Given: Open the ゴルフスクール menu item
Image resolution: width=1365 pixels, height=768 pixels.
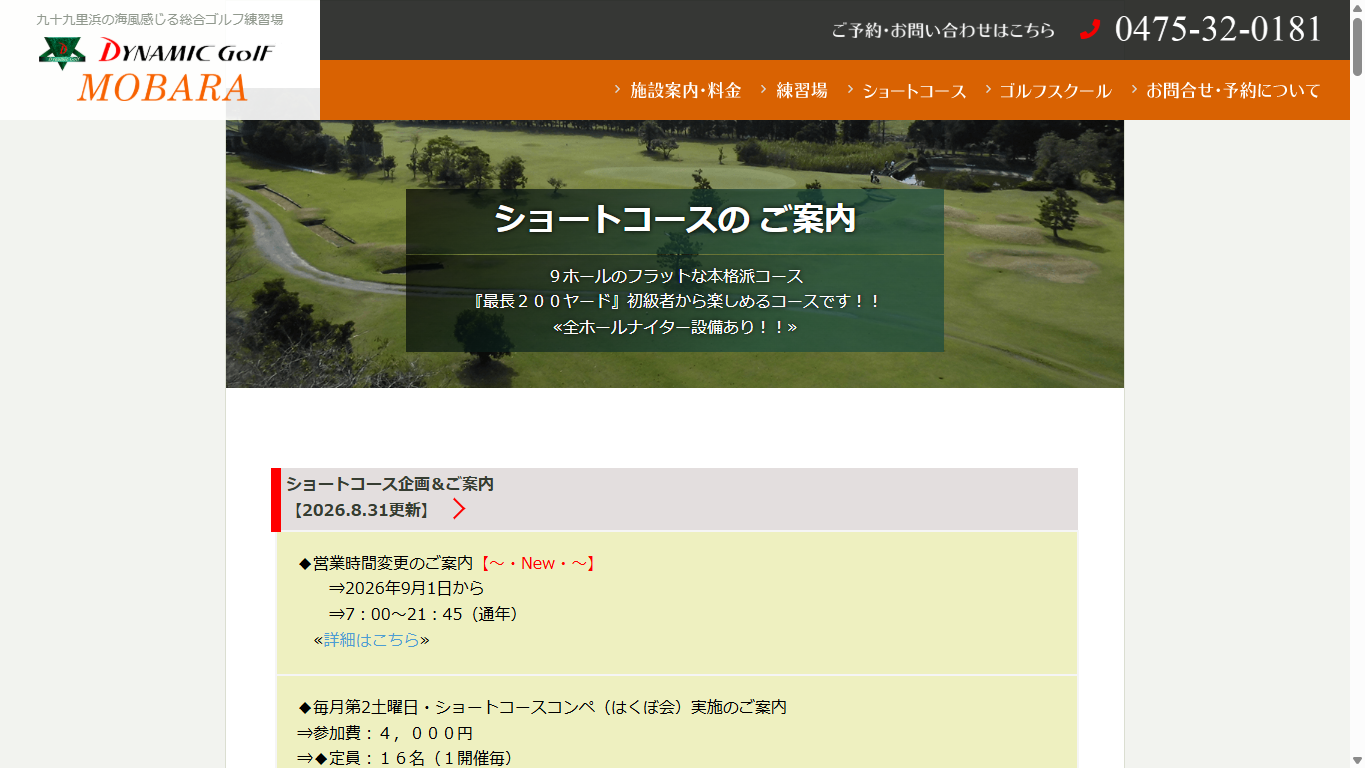Looking at the screenshot, I should point(1055,91).
